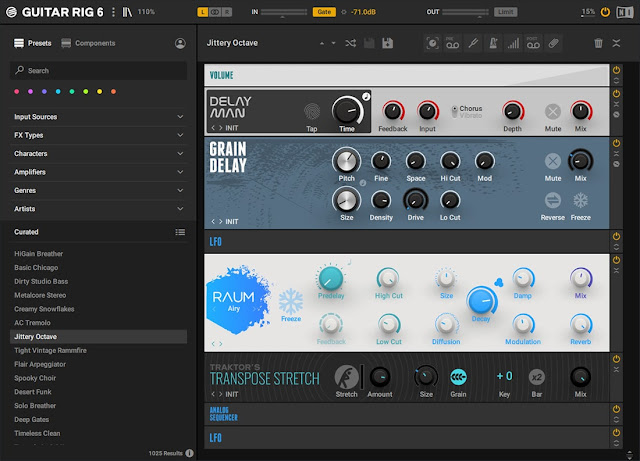Open the metronome tool
Viewport: 640px width, 461px height.
[x=492, y=43]
